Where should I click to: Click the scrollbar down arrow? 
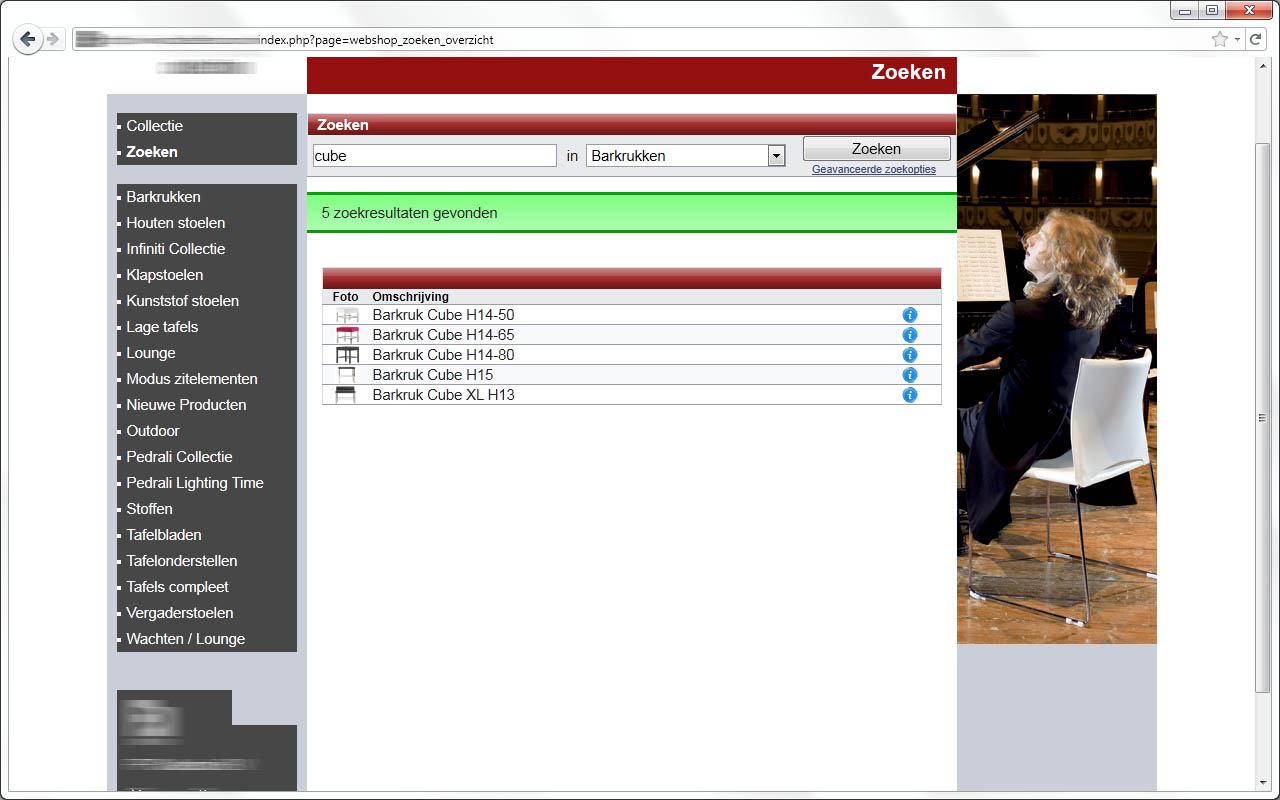(1262, 782)
